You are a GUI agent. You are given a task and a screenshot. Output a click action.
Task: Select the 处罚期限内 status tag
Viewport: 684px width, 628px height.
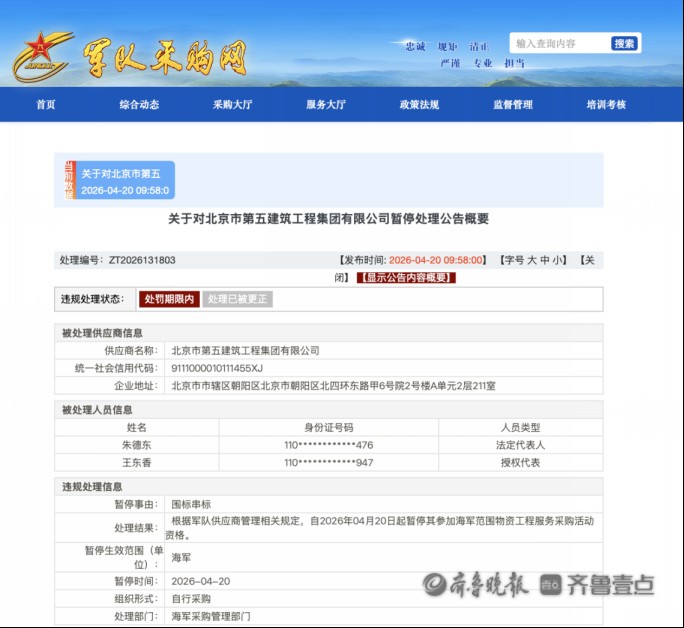click(169, 299)
